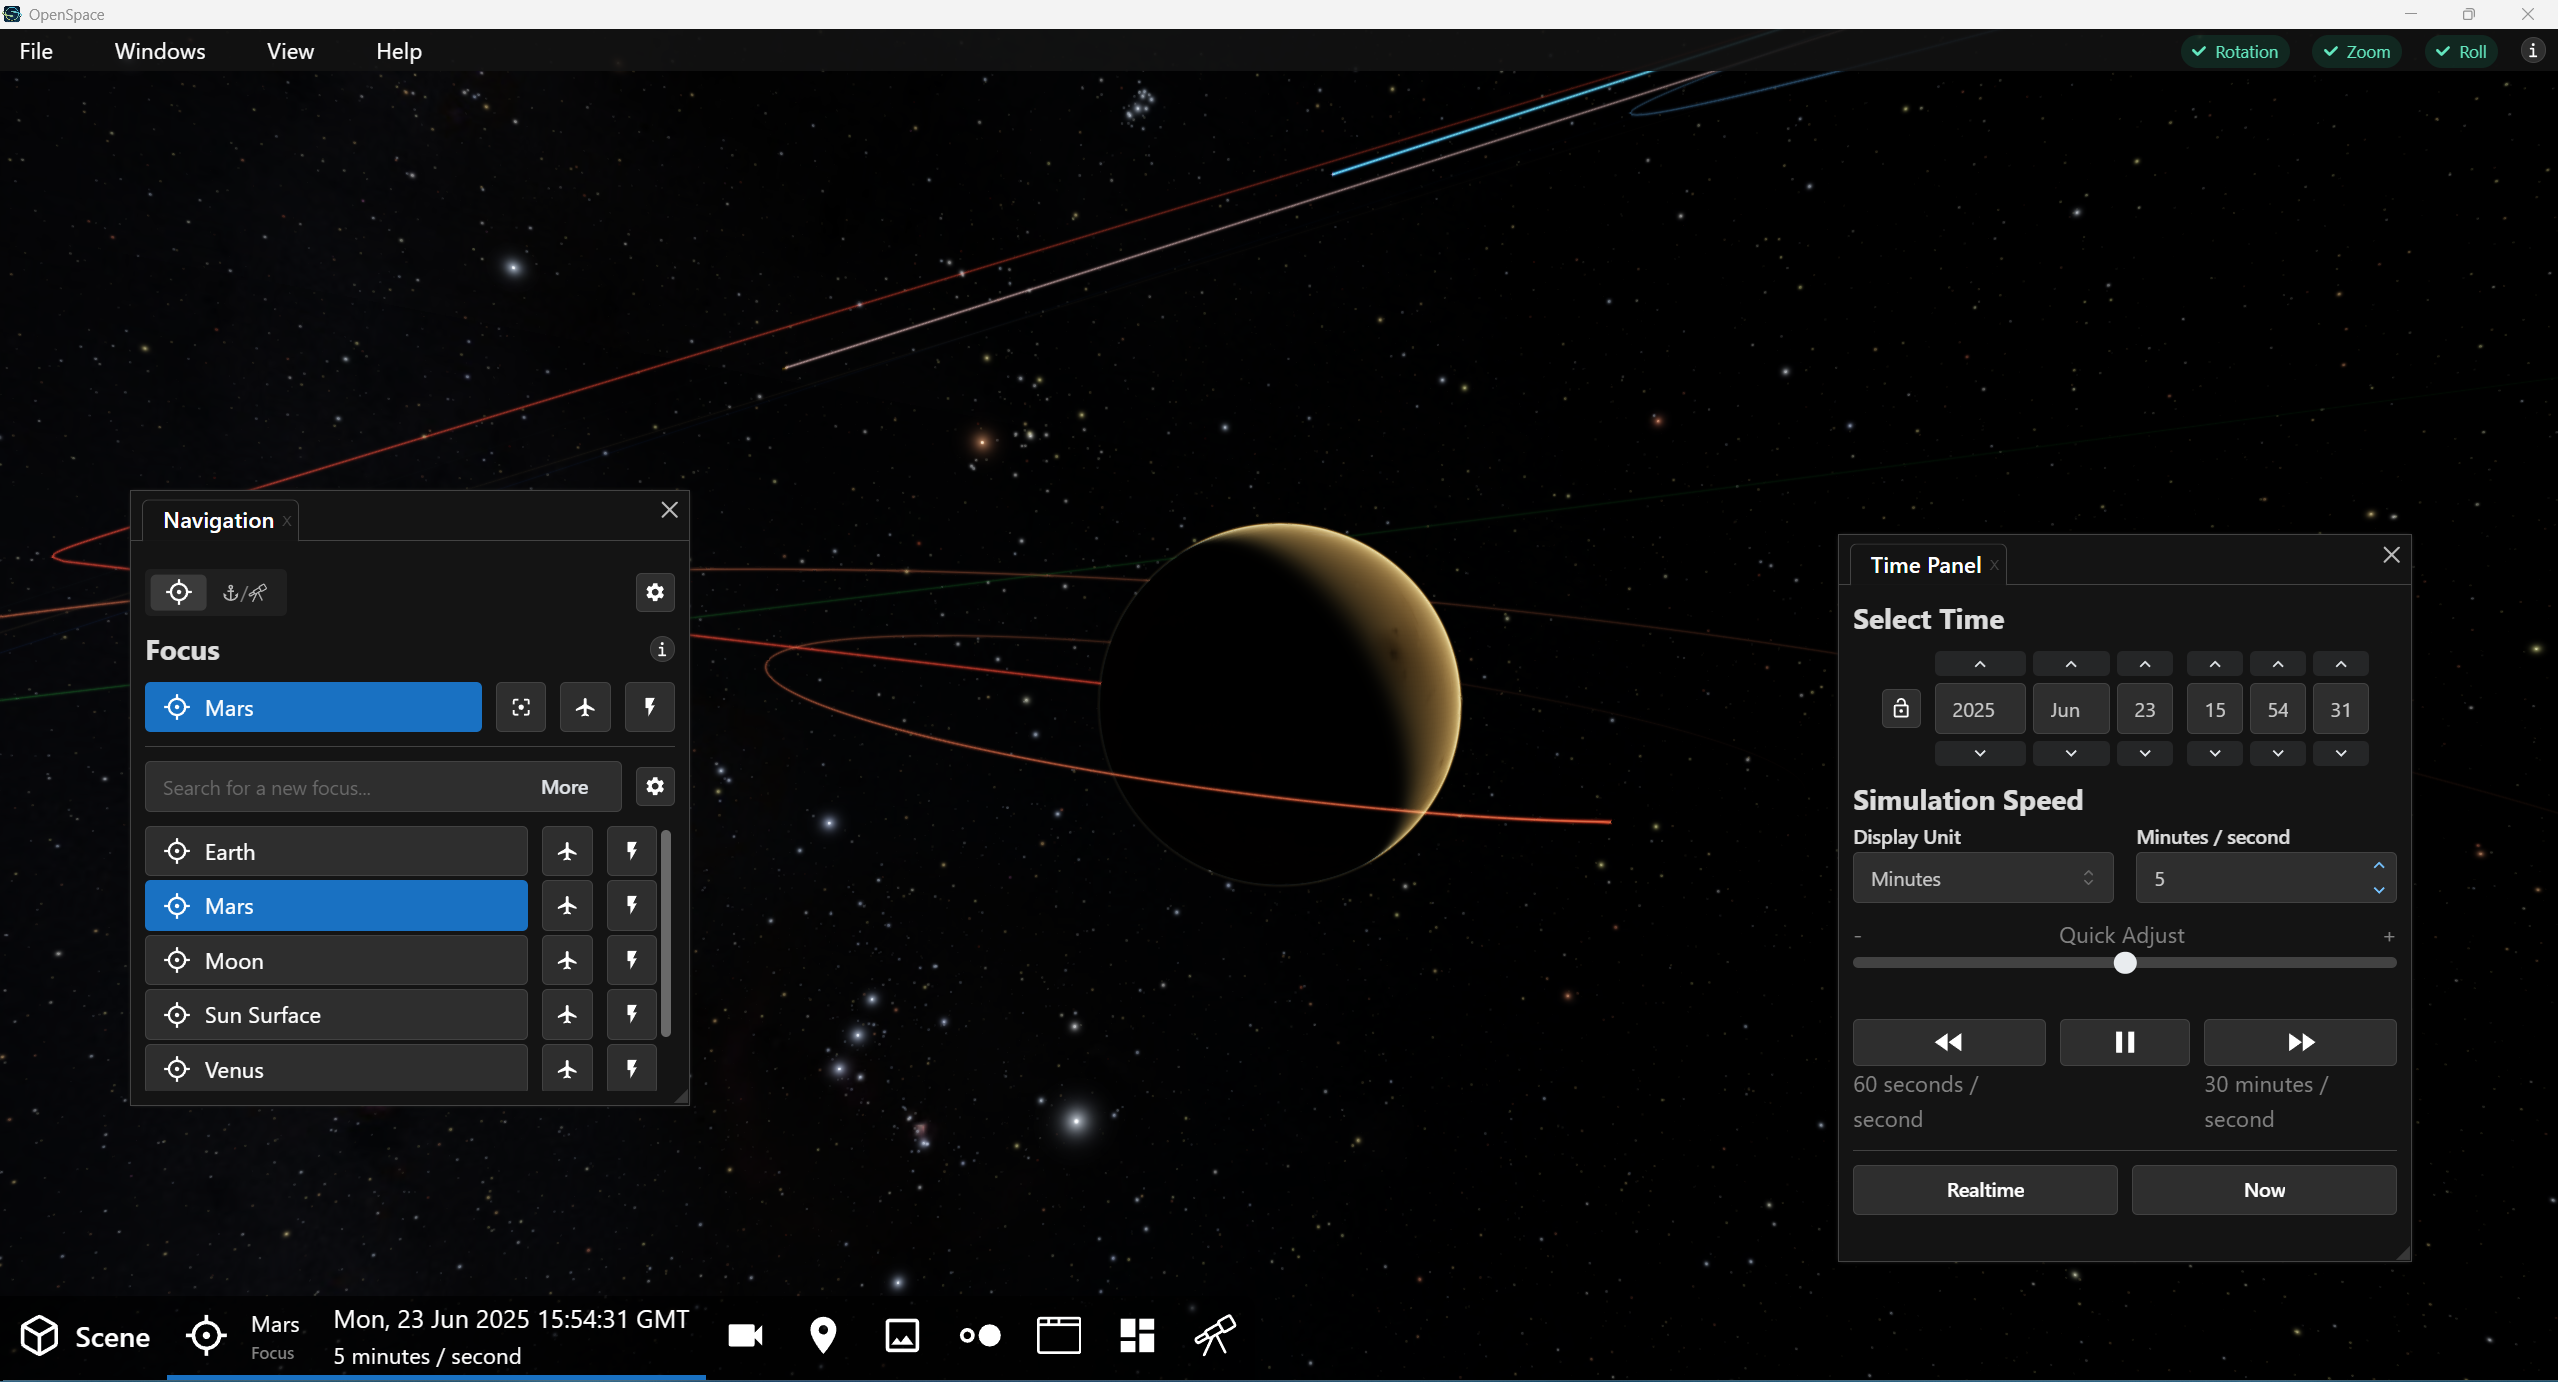Open the Windows menu
The width and height of the screenshot is (2558, 1382).
click(x=160, y=51)
